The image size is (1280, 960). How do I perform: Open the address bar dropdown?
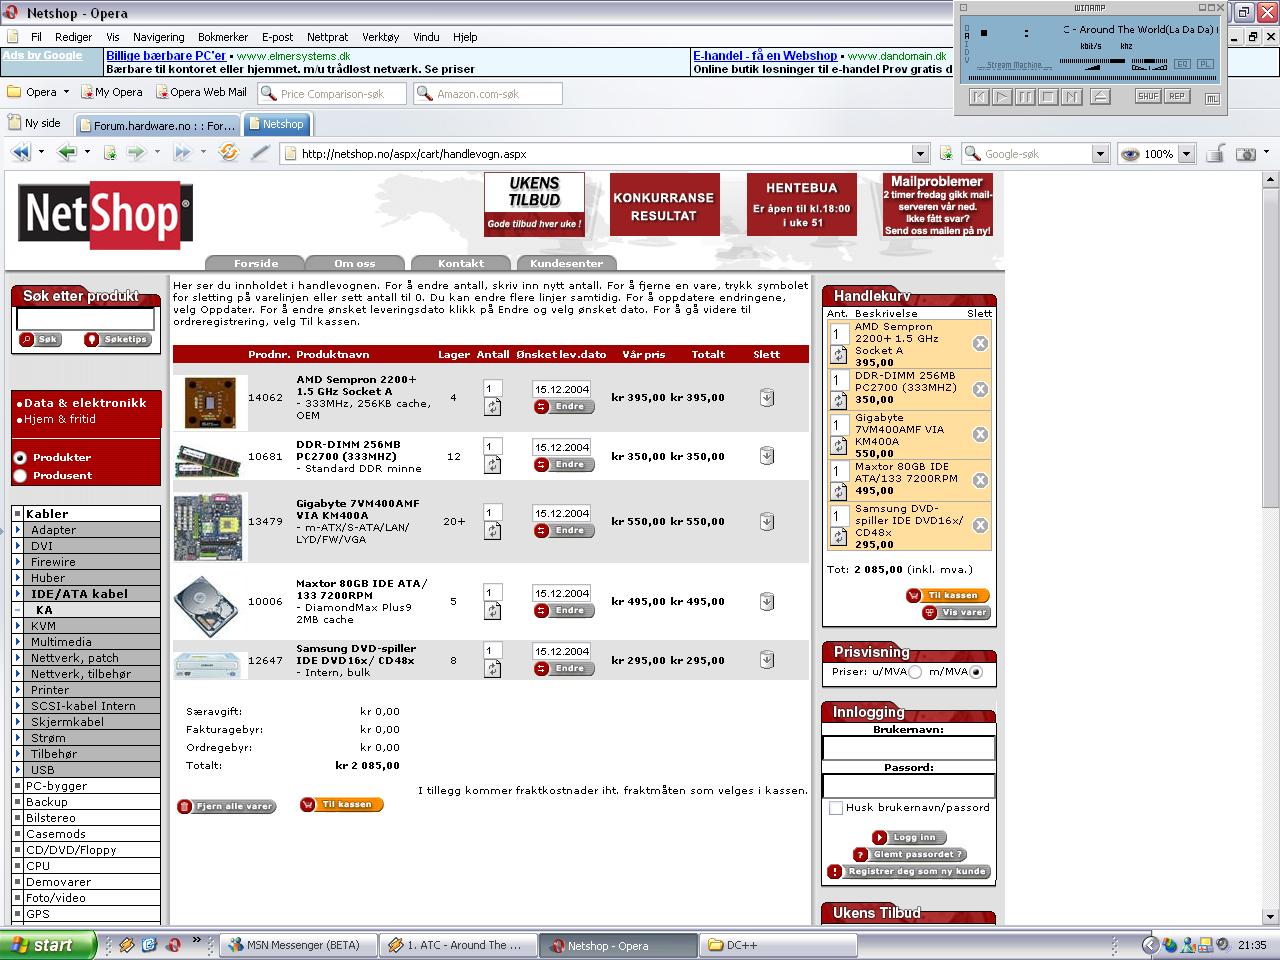click(x=920, y=154)
